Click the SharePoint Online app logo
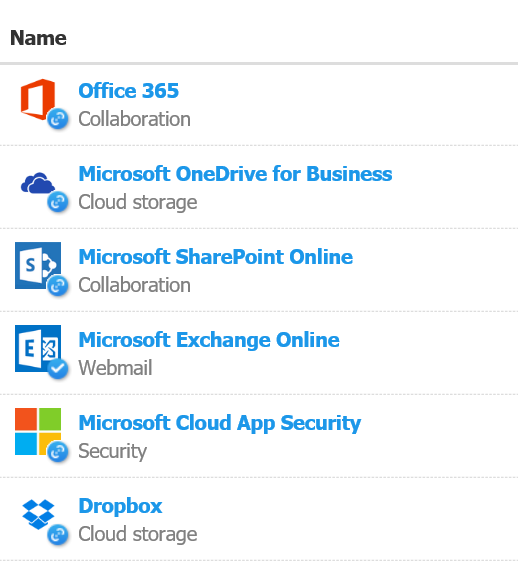The height and width of the screenshot is (582, 518). point(38,265)
